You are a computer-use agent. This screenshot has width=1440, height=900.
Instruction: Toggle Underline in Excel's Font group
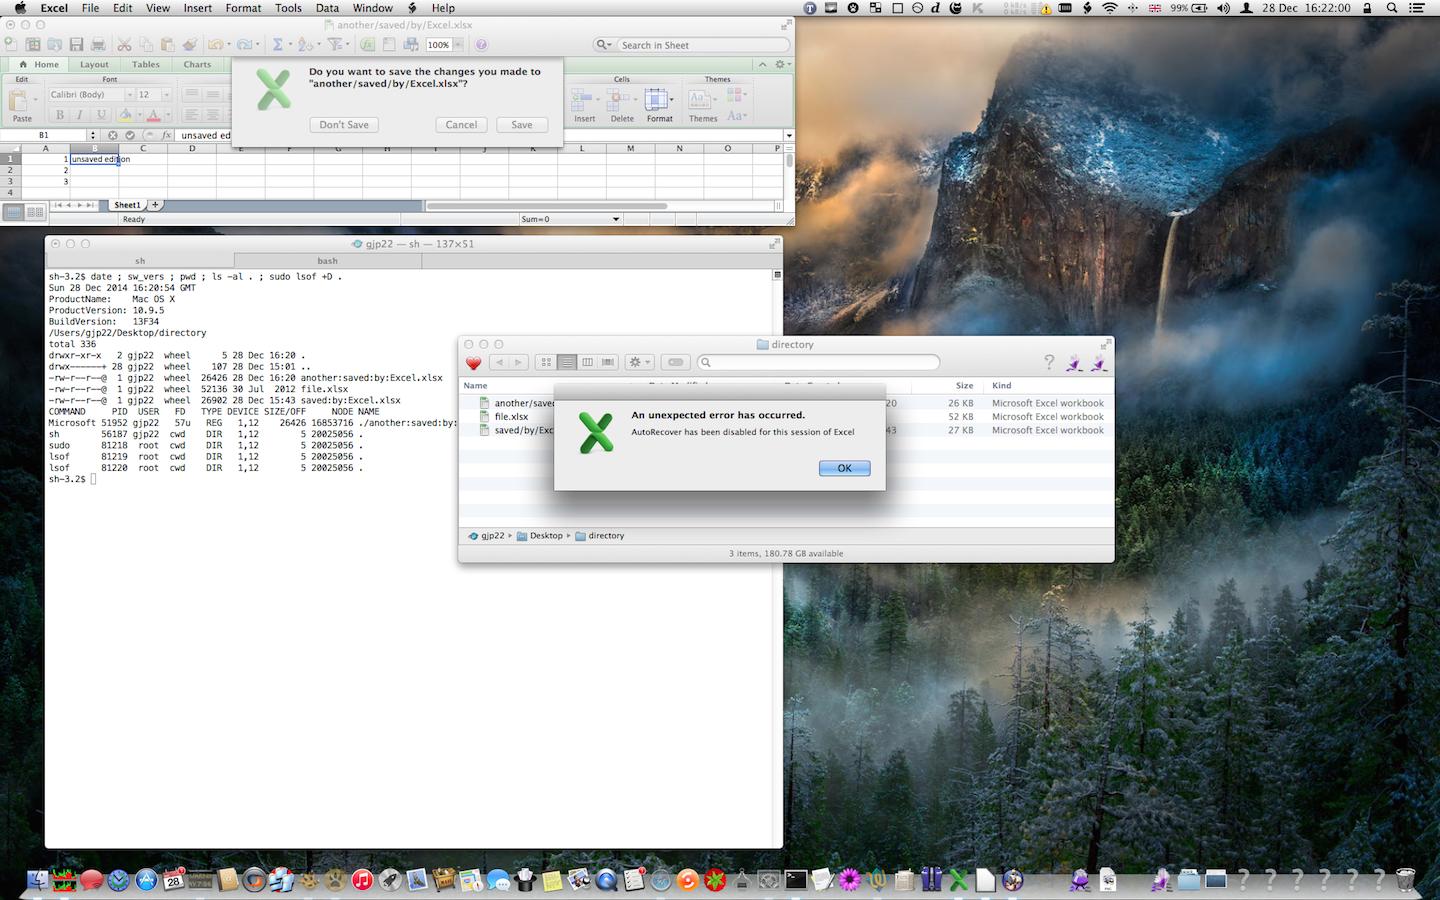(x=100, y=115)
